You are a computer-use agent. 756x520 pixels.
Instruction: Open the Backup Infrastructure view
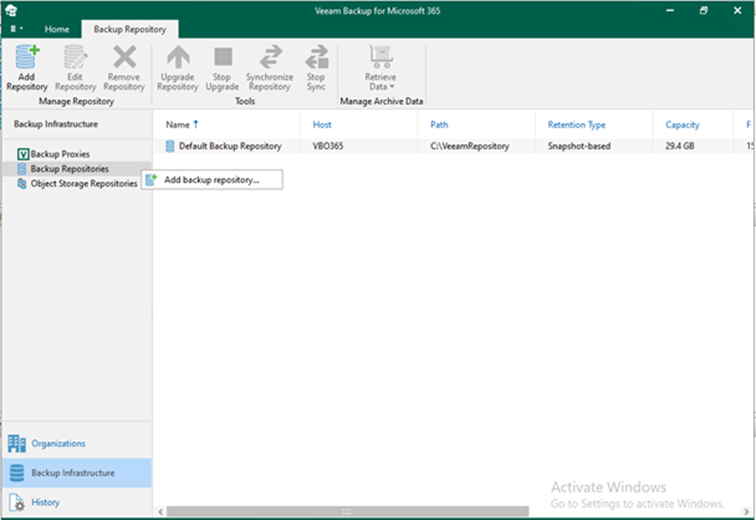click(x=77, y=473)
